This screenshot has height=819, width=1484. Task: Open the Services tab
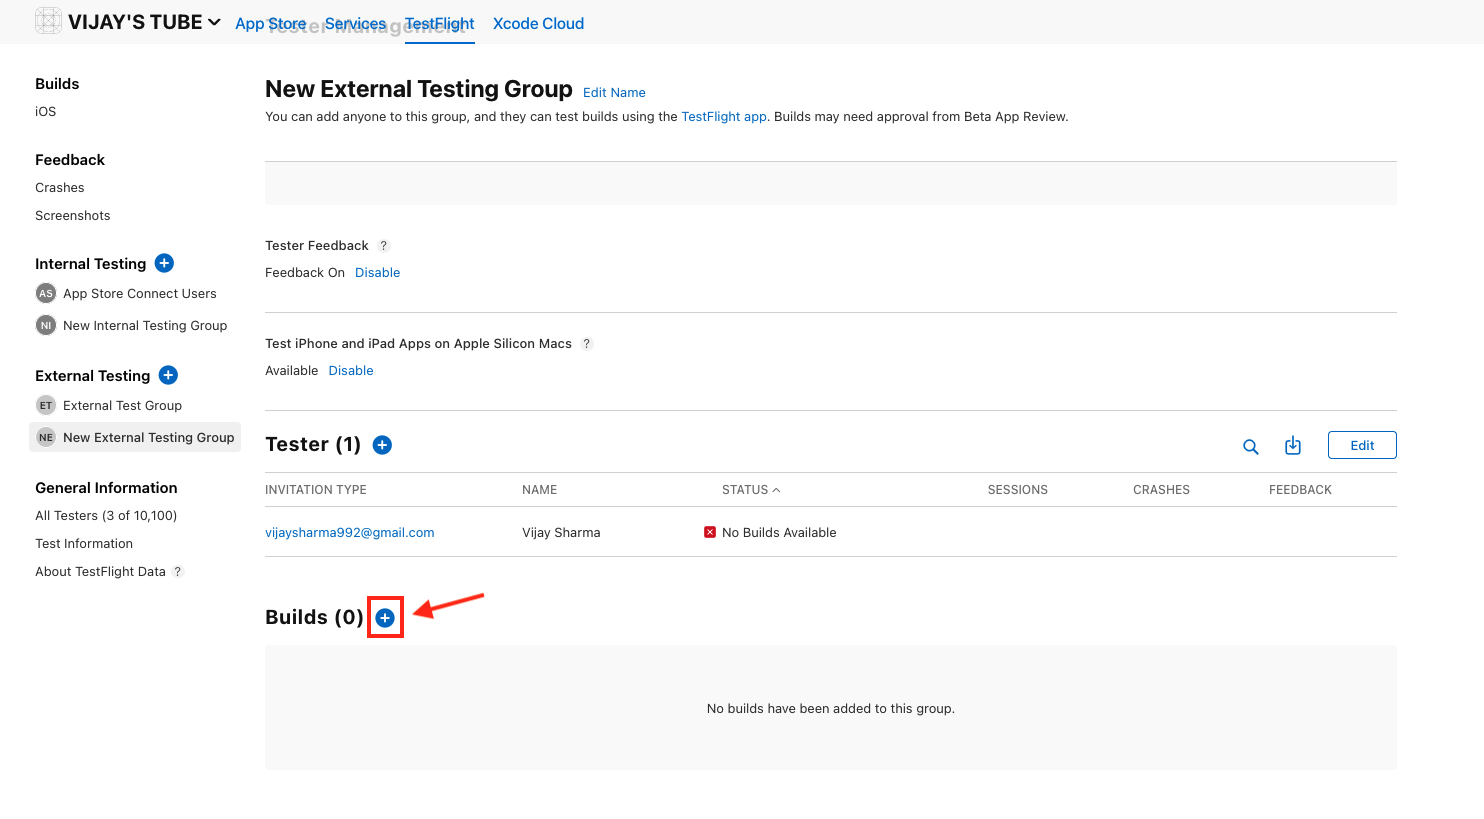coord(355,23)
